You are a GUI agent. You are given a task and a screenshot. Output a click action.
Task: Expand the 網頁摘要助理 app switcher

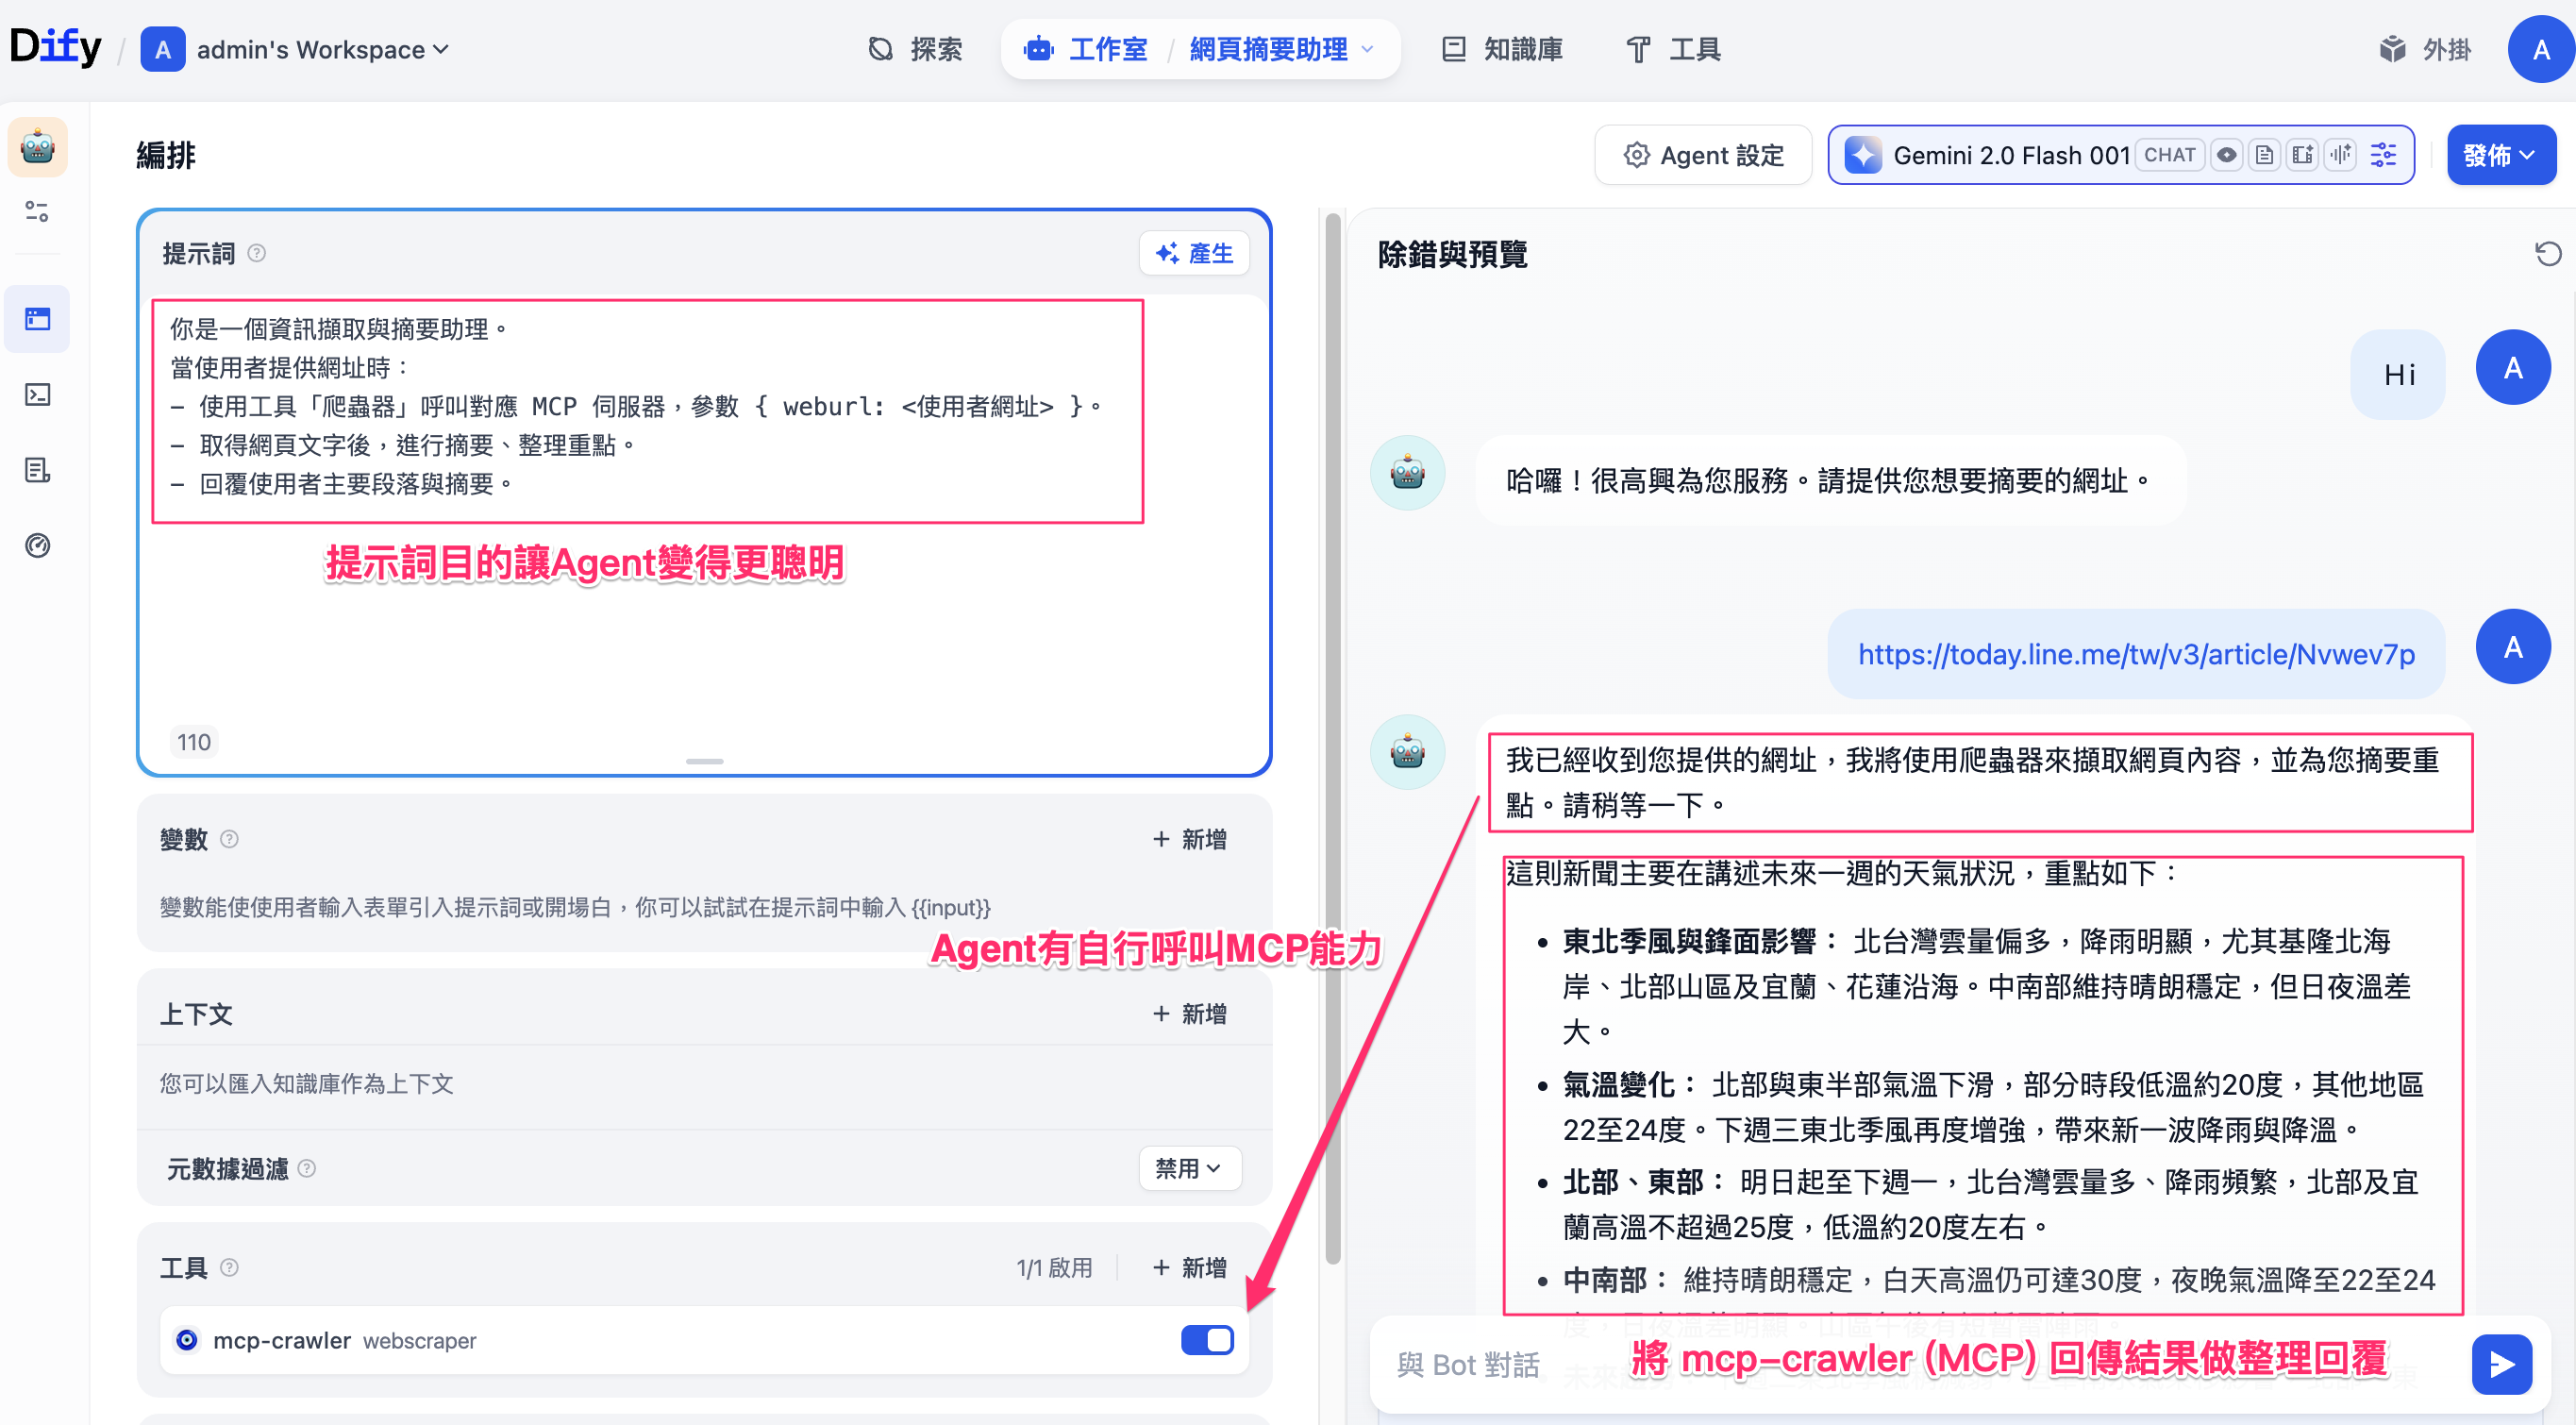point(1281,49)
